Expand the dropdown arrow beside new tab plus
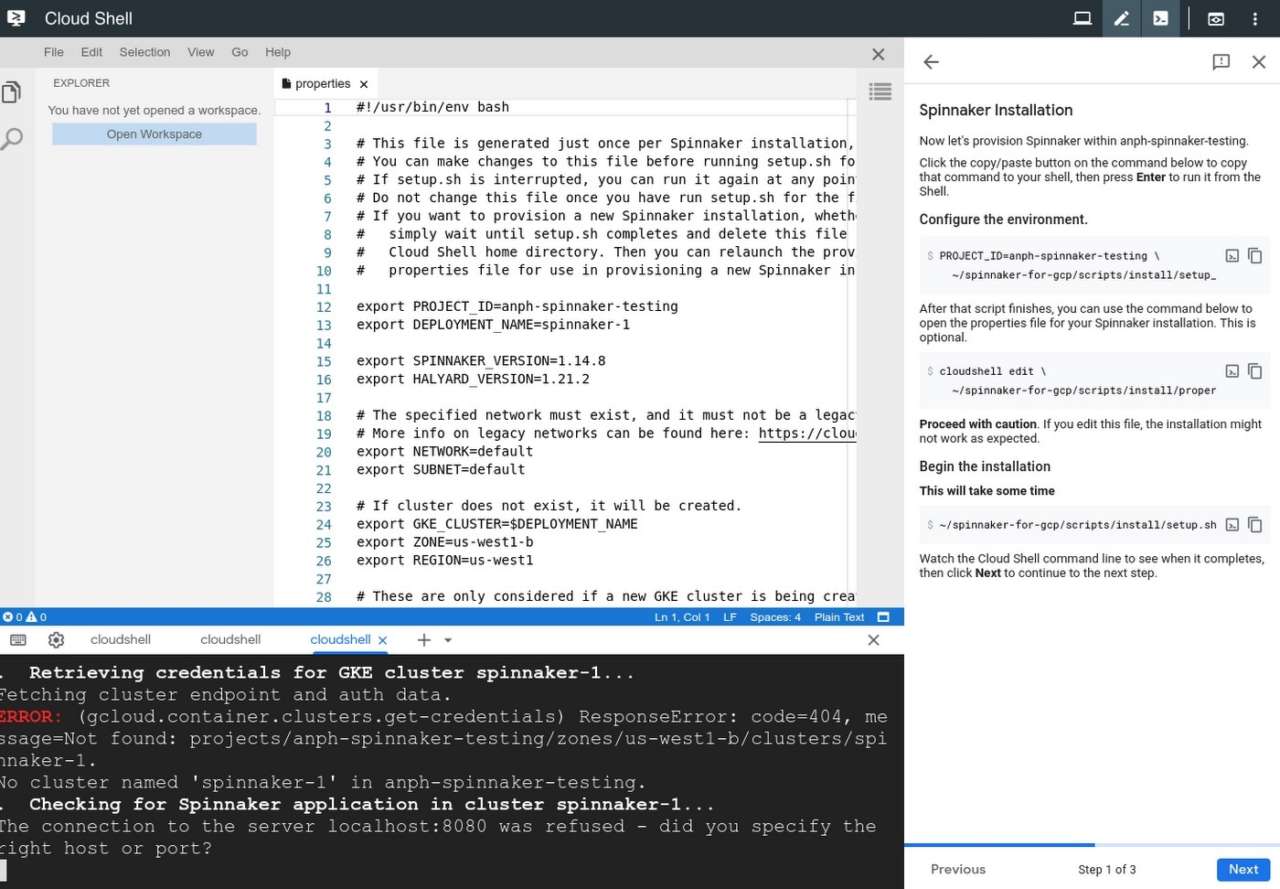 (448, 640)
